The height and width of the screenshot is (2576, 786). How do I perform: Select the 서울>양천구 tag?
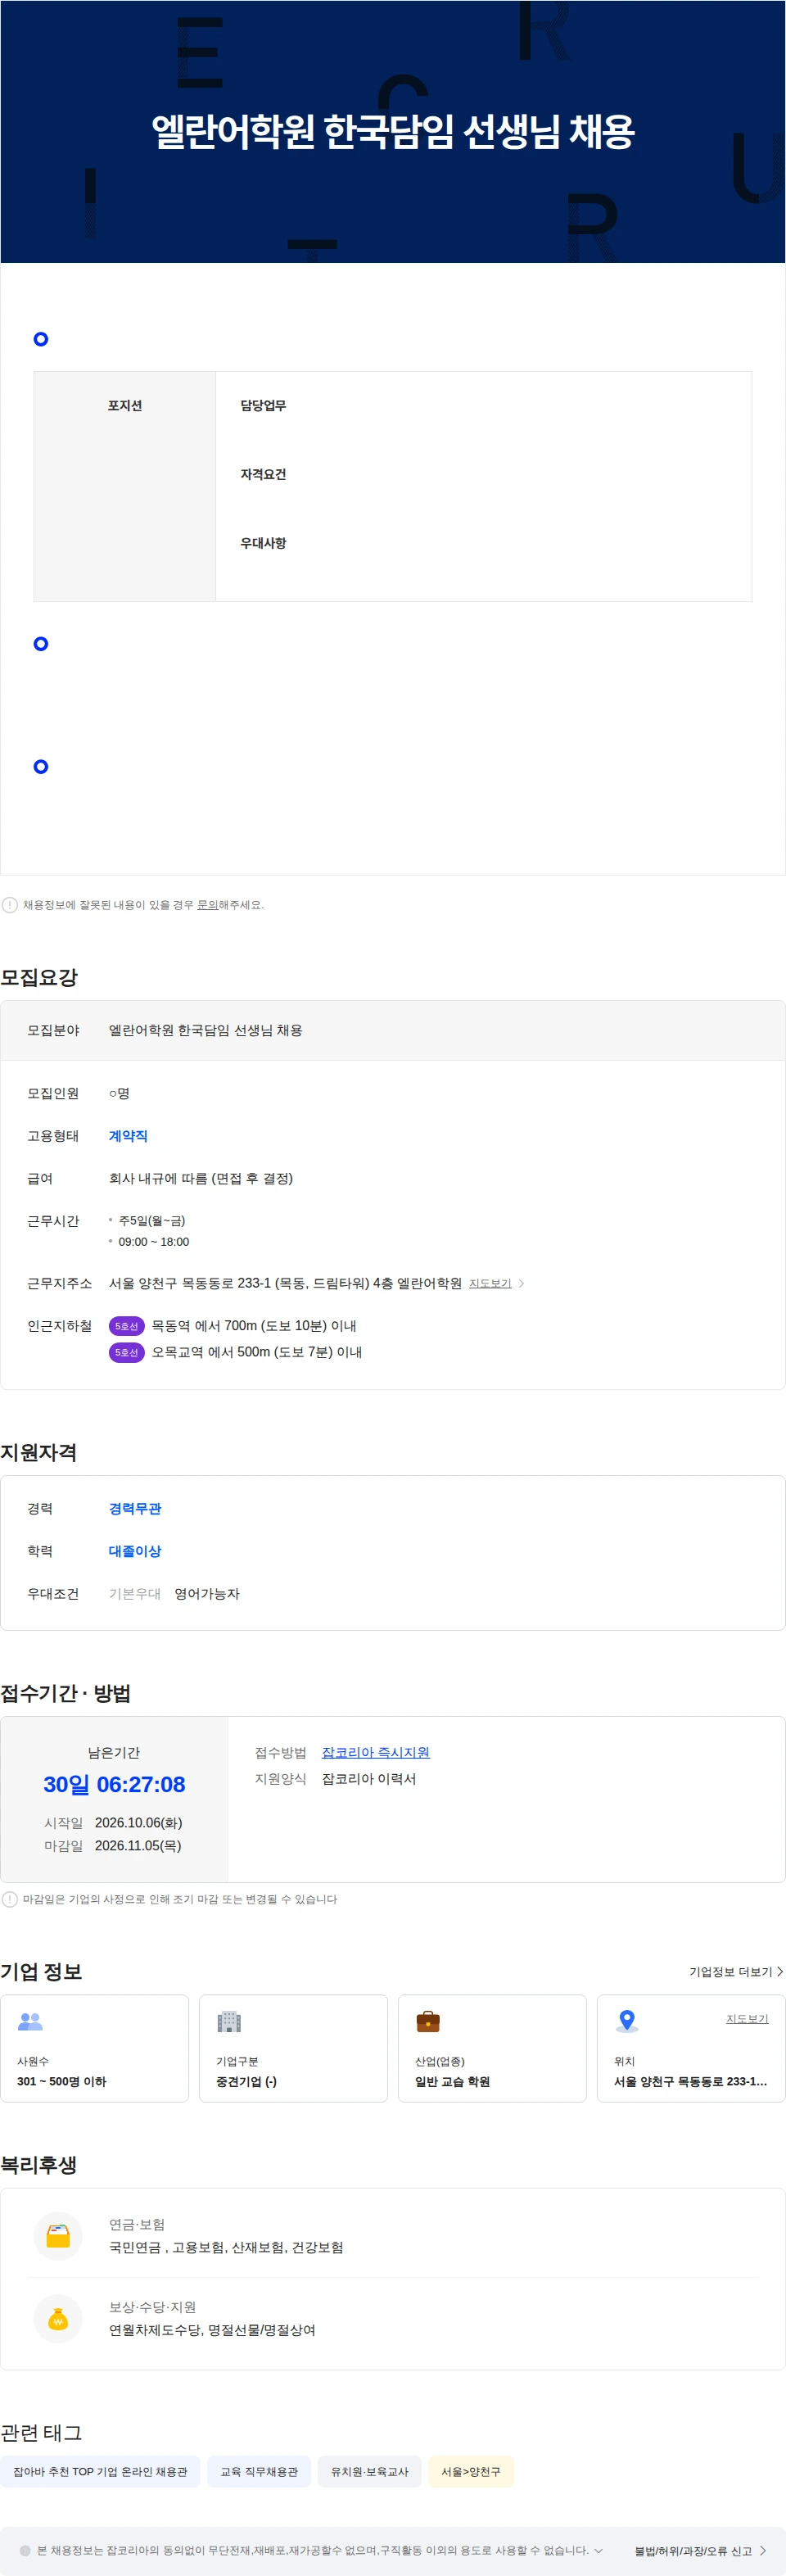pyautogui.click(x=471, y=2471)
